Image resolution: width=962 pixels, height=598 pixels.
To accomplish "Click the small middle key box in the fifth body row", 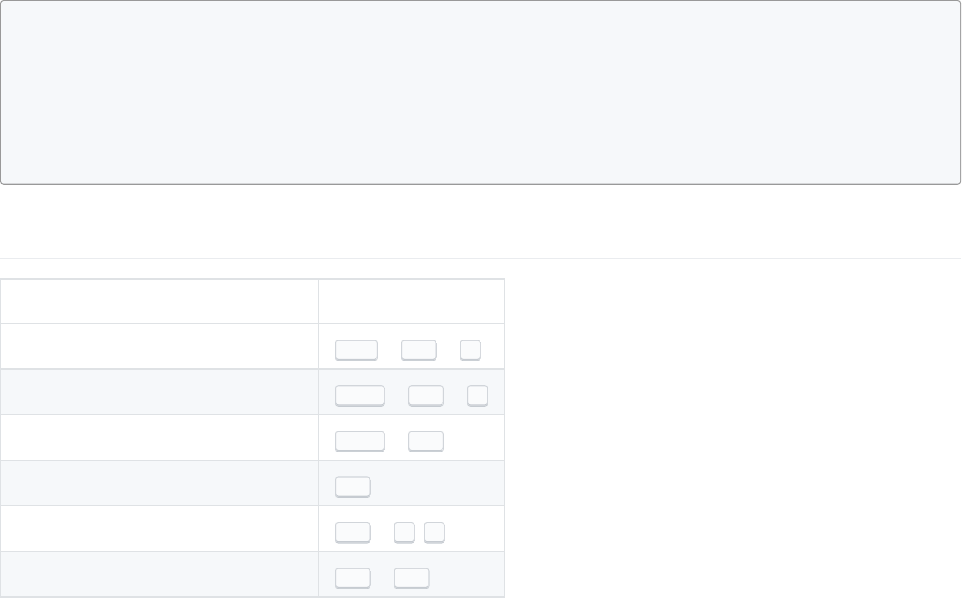I will tap(404, 532).
